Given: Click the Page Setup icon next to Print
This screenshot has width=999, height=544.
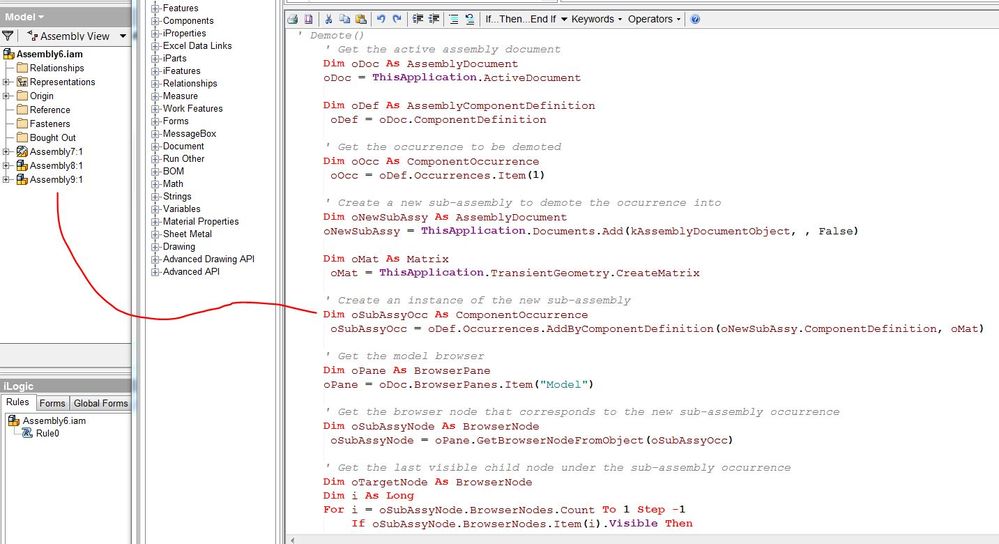Looking at the screenshot, I should tap(308, 19).
